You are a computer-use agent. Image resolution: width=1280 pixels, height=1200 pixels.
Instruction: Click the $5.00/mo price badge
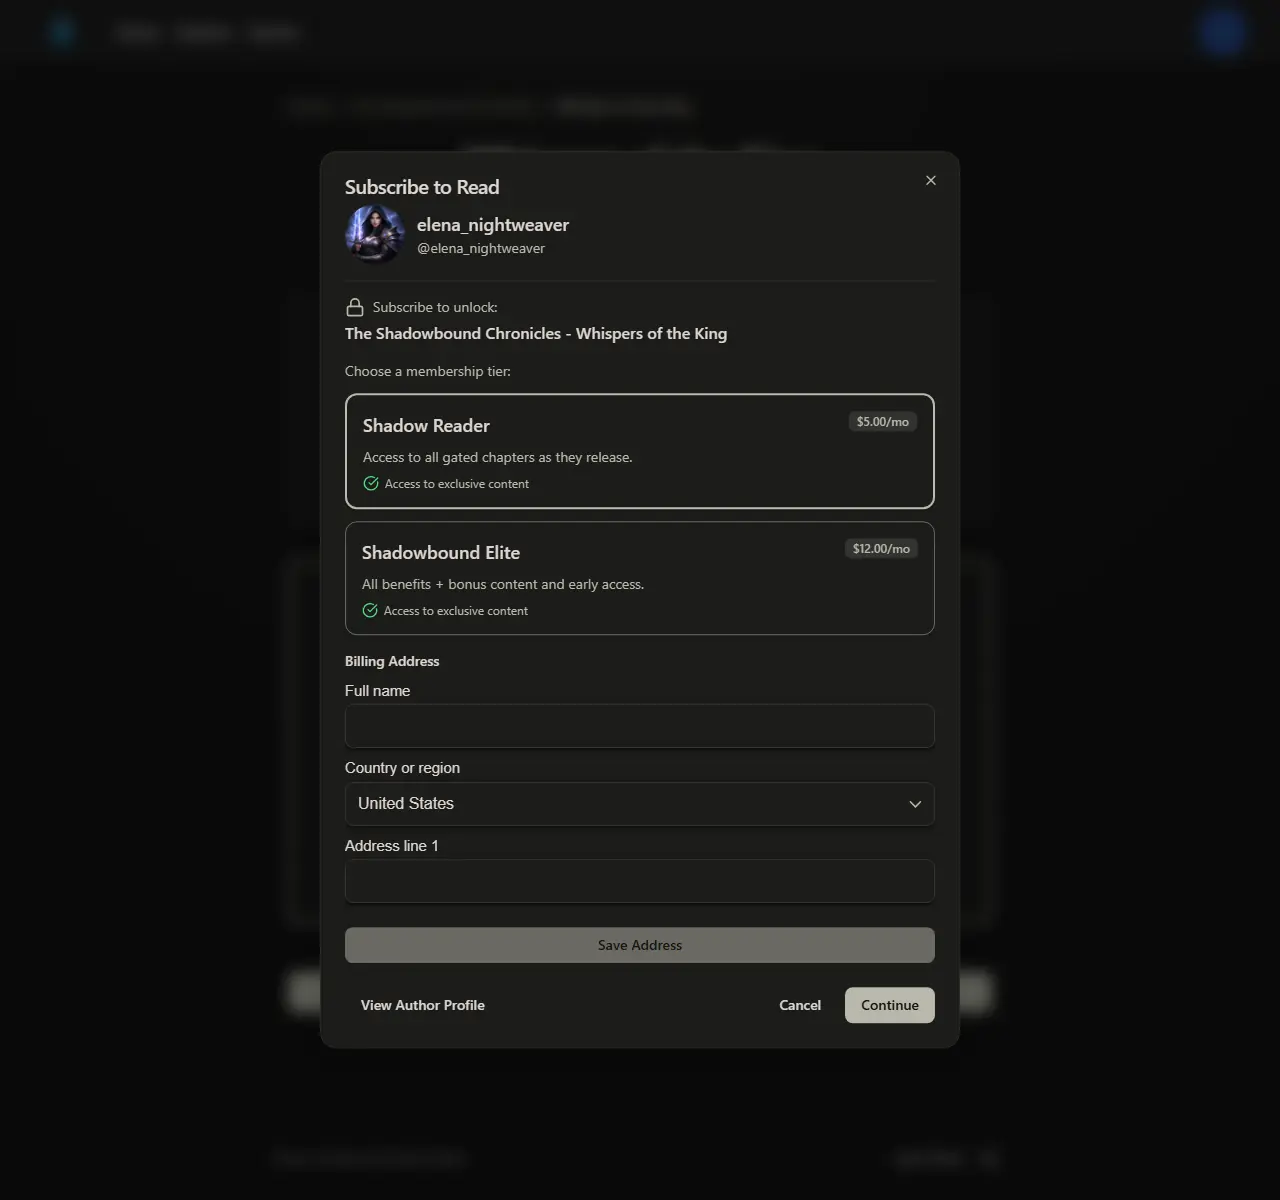(x=882, y=421)
